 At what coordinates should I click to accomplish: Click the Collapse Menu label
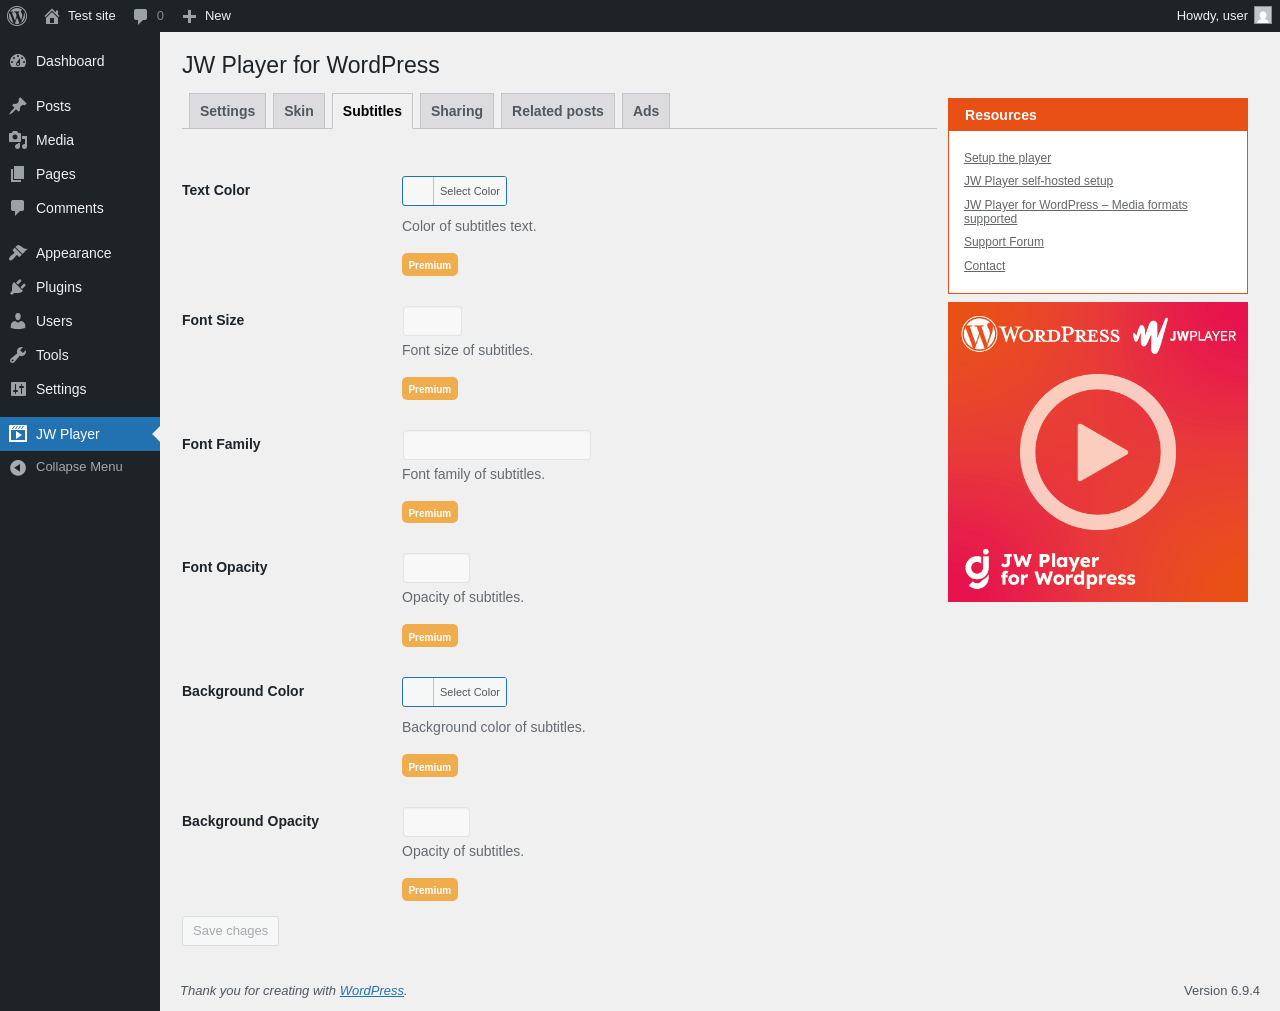pos(79,467)
